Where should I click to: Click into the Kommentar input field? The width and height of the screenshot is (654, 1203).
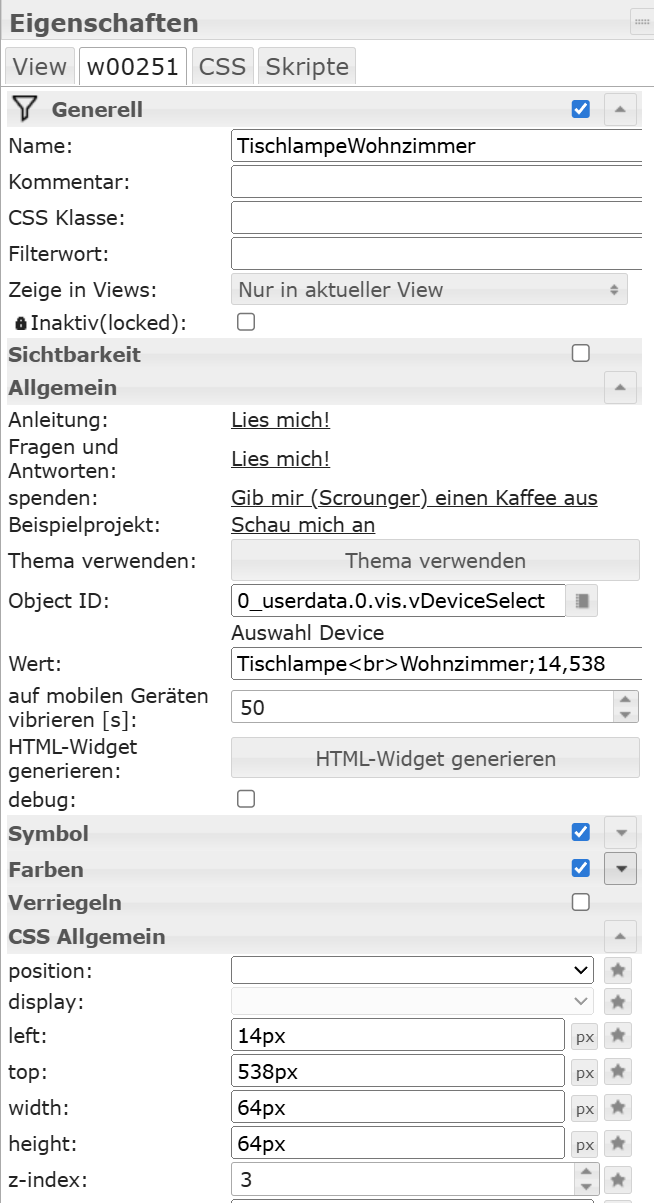click(437, 182)
